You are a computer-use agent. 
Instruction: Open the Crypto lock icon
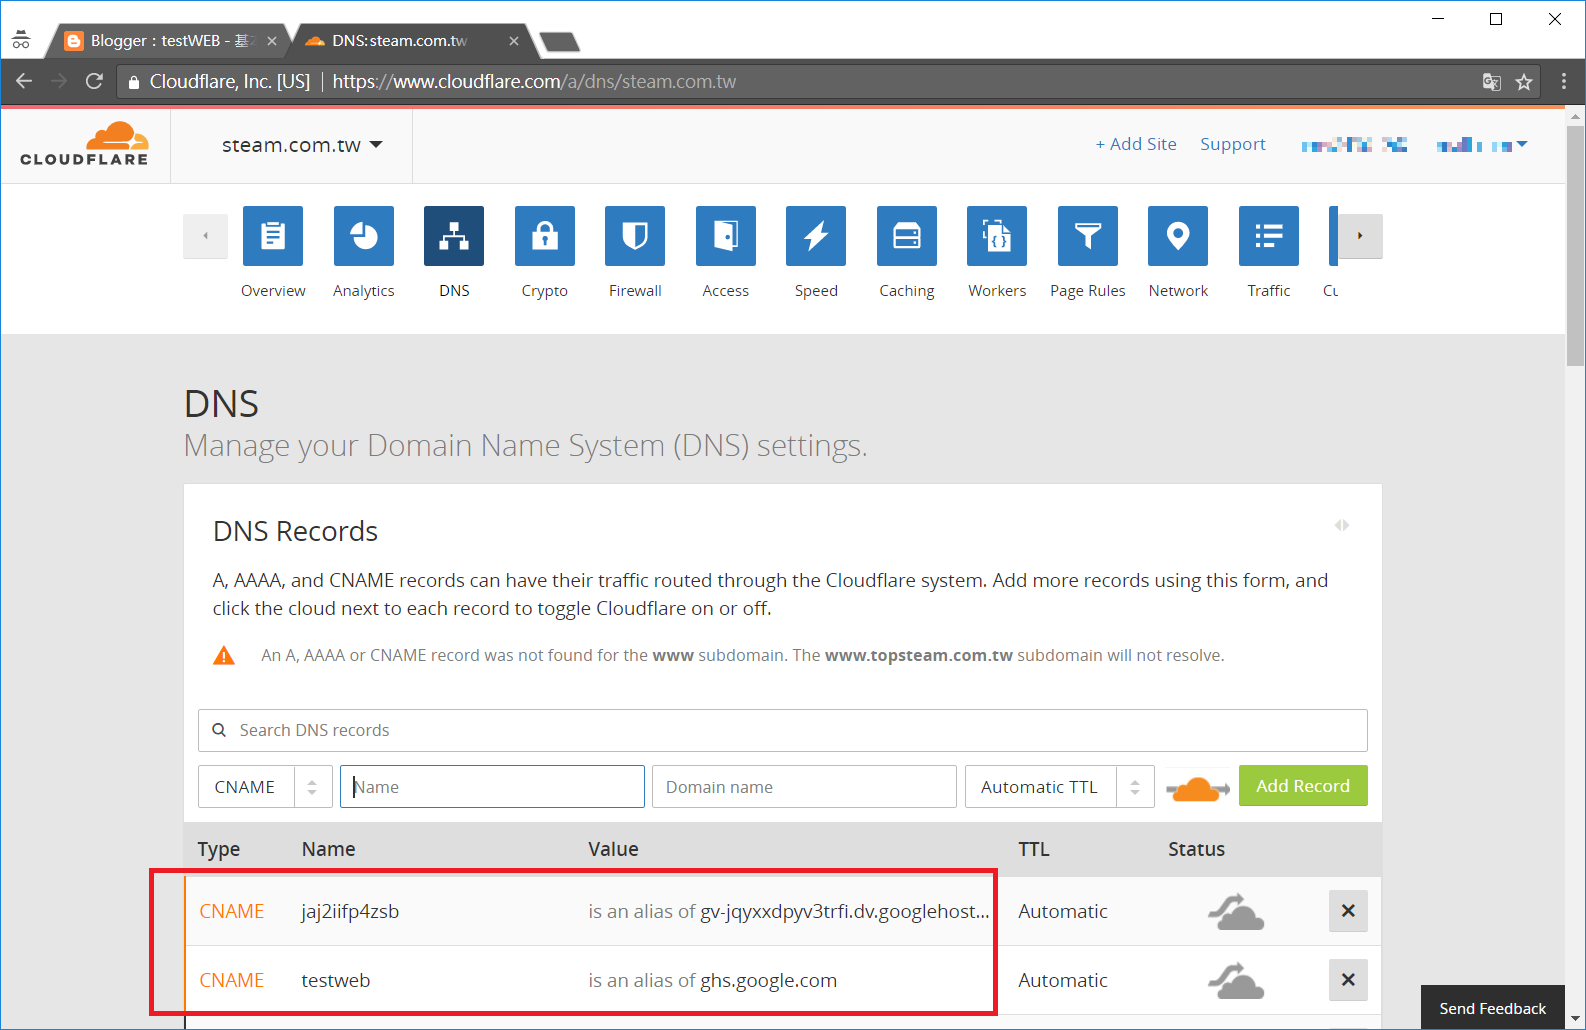pos(545,236)
